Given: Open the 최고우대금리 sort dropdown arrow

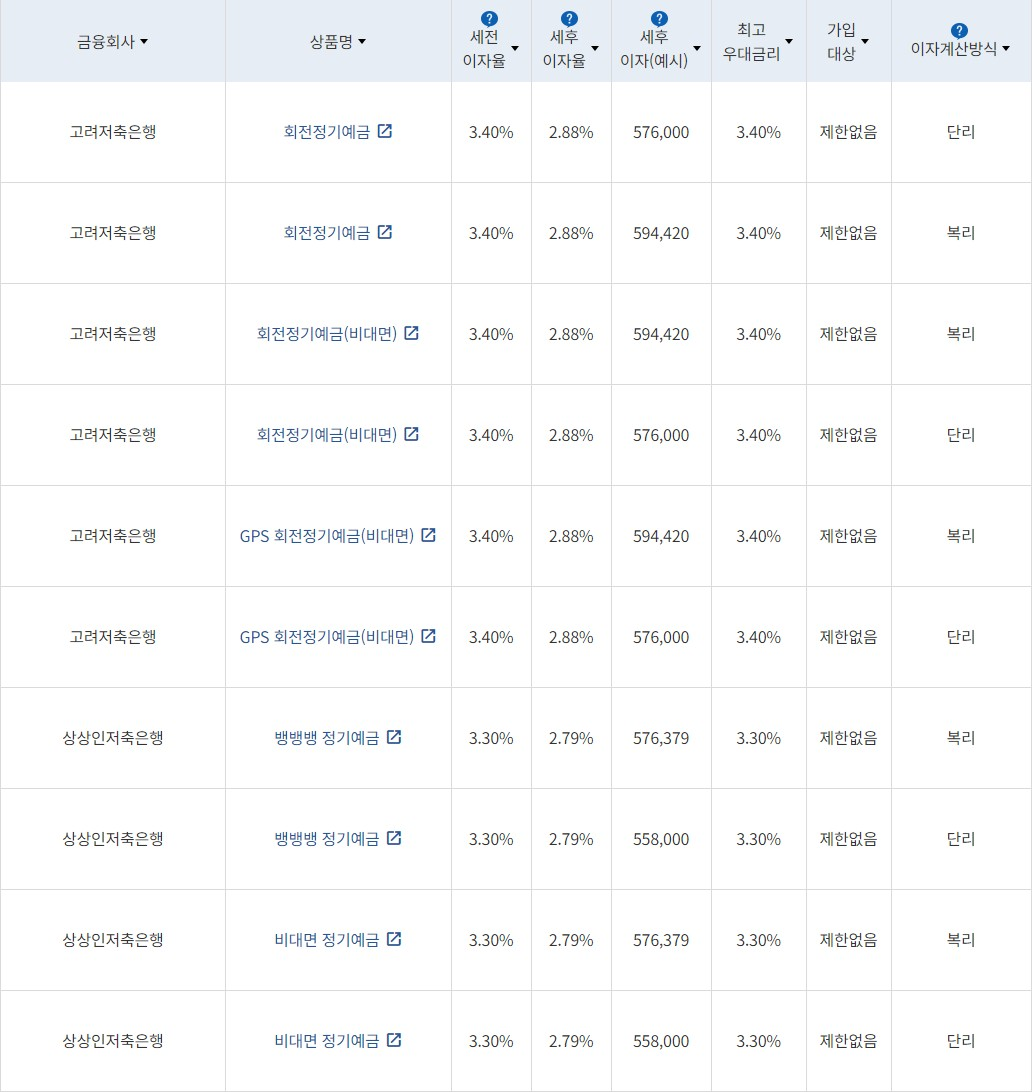Looking at the screenshot, I should click(x=790, y=40).
